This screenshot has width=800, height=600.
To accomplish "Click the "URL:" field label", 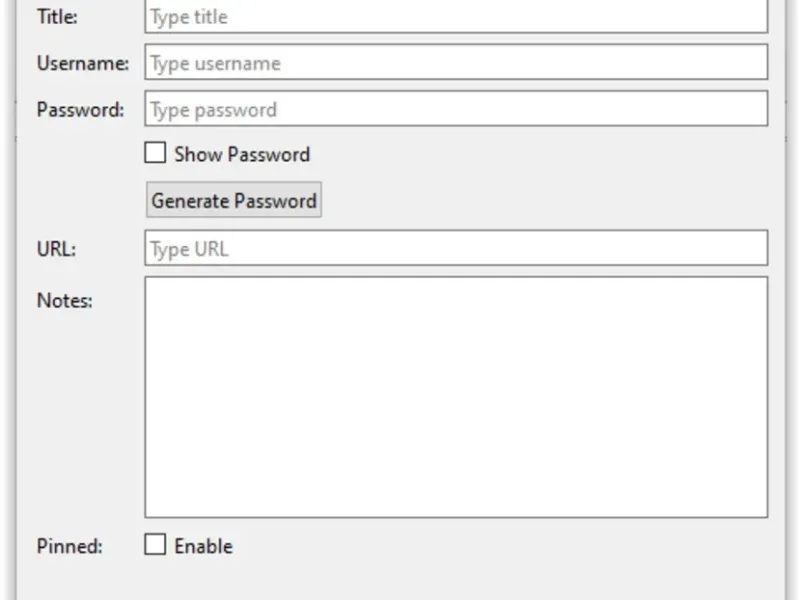I will (x=56, y=248).
